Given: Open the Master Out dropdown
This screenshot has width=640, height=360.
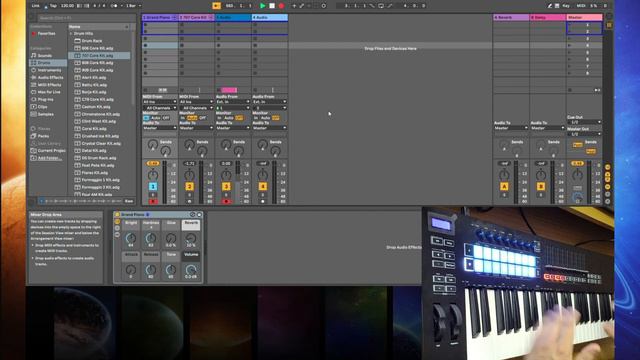Looking at the screenshot, I should tap(584, 134).
